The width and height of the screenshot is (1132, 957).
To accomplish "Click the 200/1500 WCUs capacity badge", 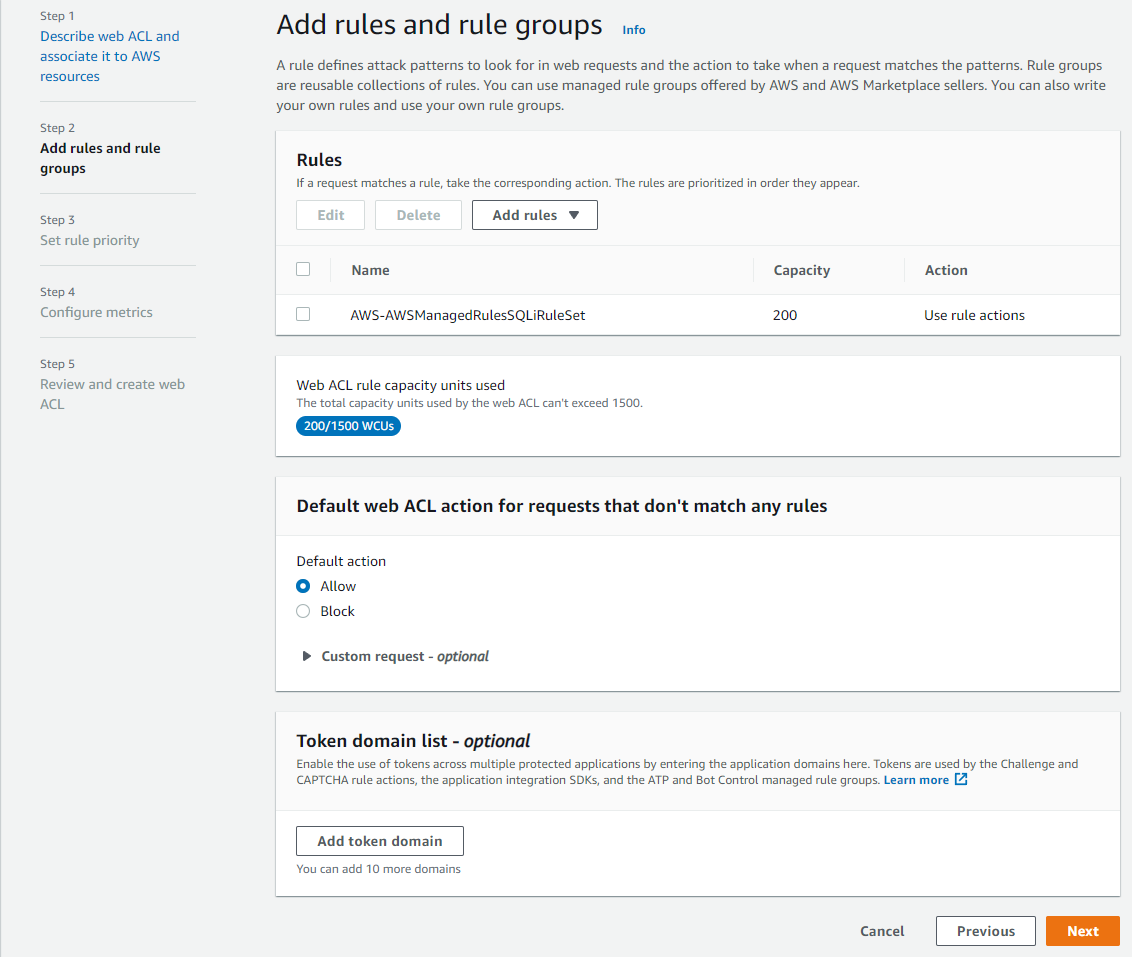I will (348, 426).
